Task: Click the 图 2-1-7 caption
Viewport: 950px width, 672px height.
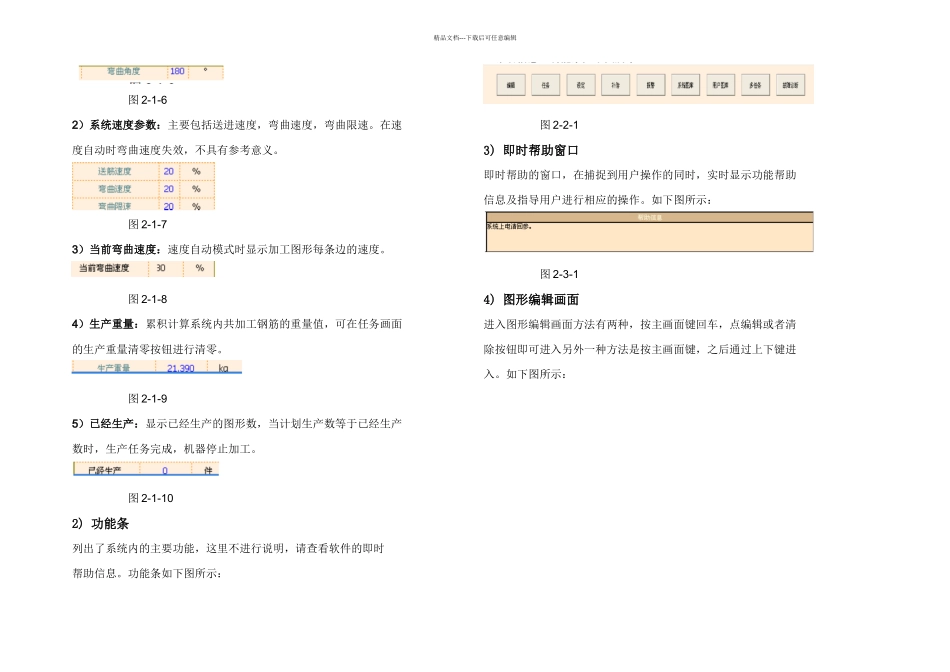Action: tap(148, 224)
